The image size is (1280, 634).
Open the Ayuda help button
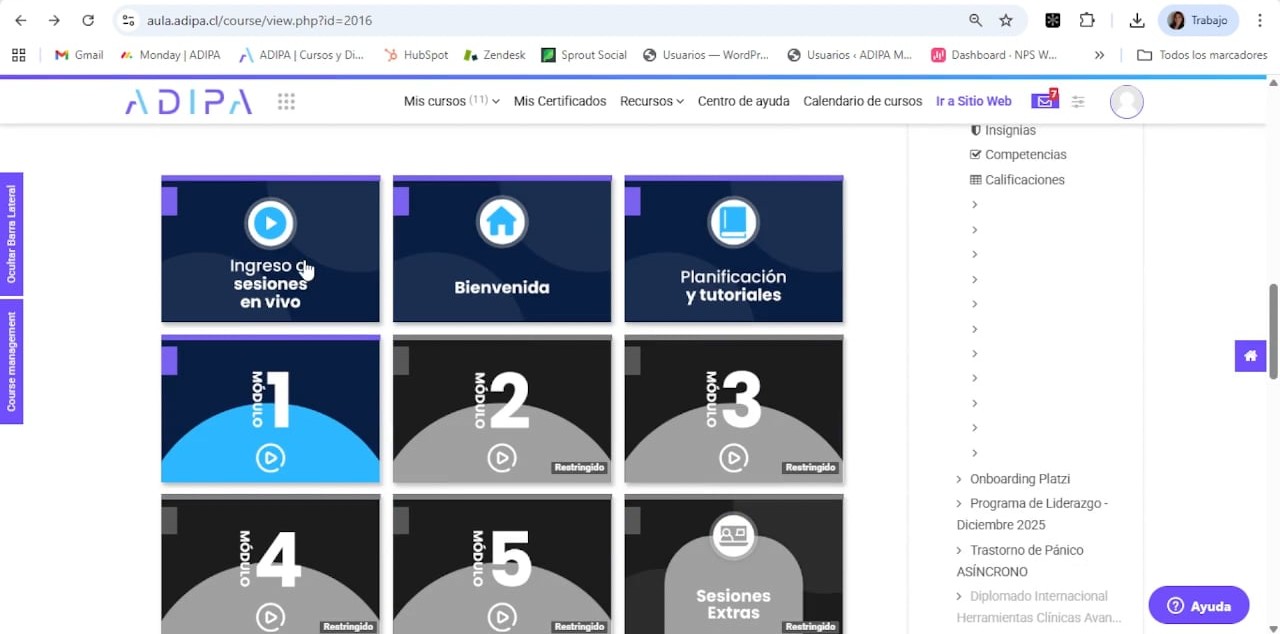tap(1199, 606)
